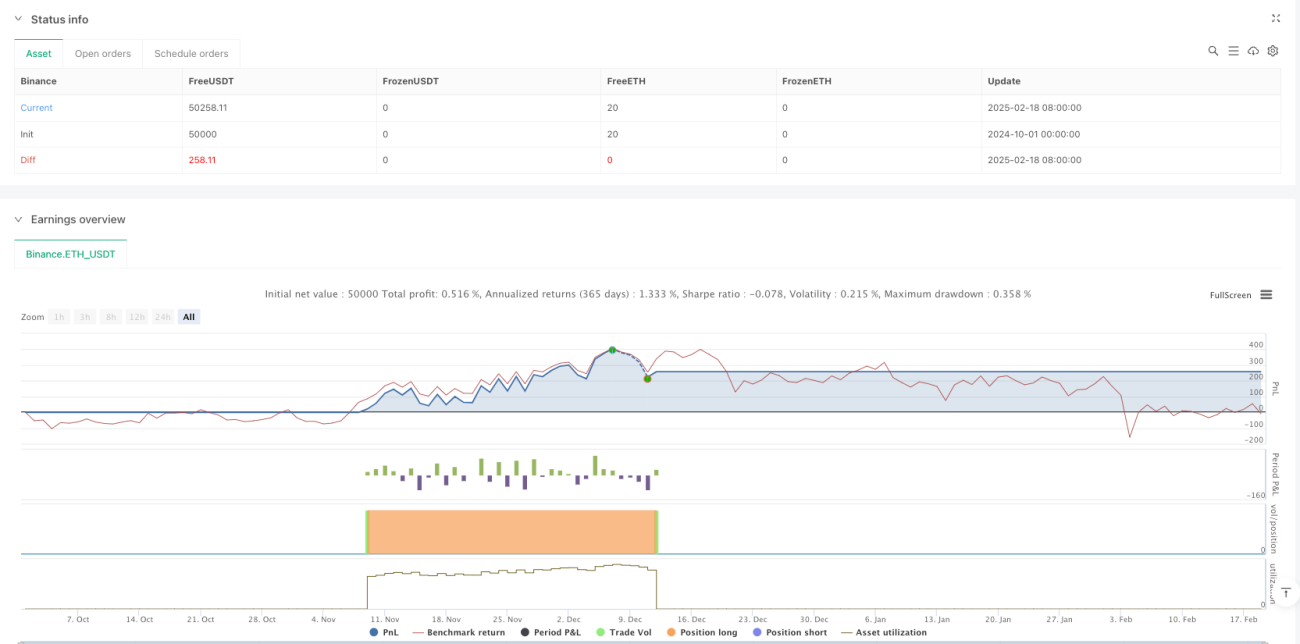
Task: Click the cloud download icon
Action: point(1253,51)
